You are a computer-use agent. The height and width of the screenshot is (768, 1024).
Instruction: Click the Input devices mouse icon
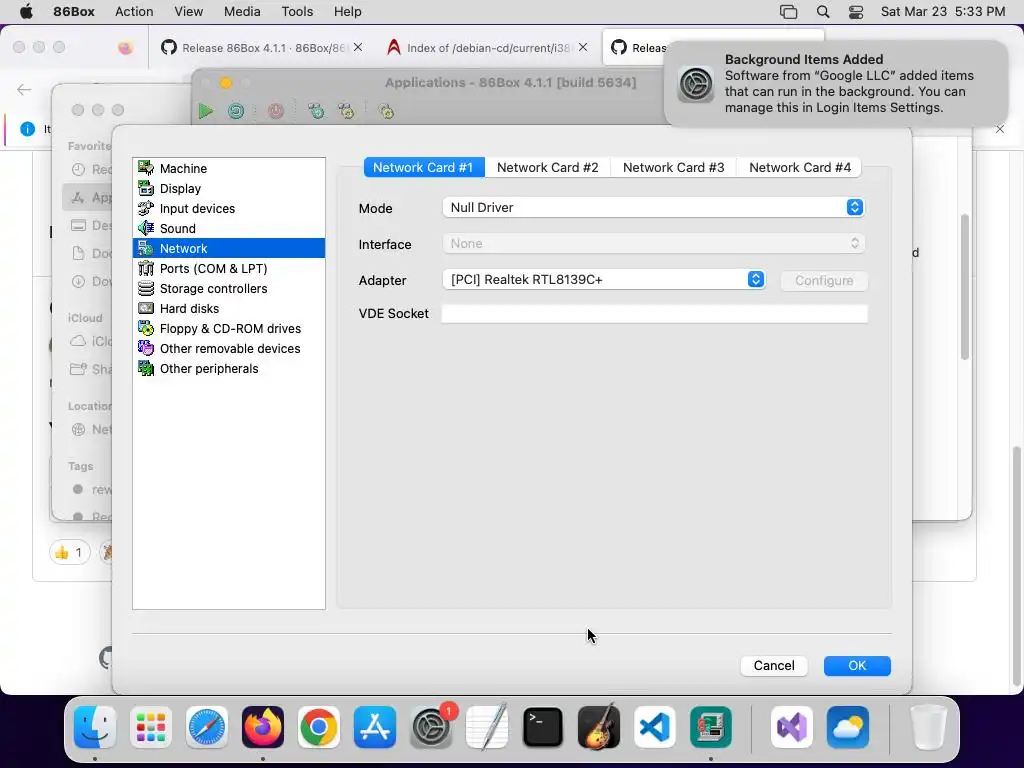coord(146,208)
